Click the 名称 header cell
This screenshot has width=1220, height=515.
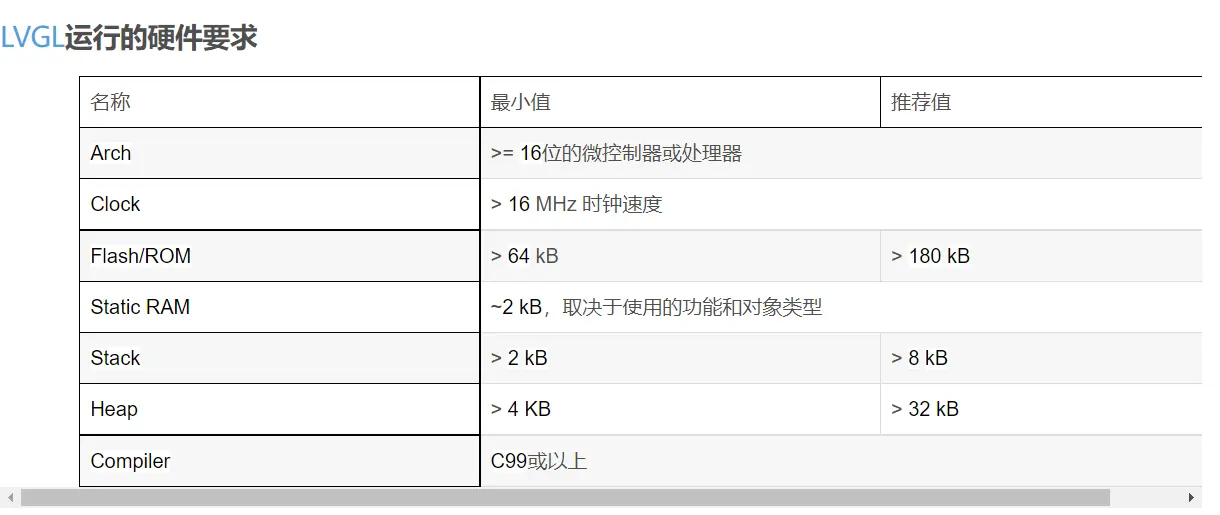pos(280,102)
